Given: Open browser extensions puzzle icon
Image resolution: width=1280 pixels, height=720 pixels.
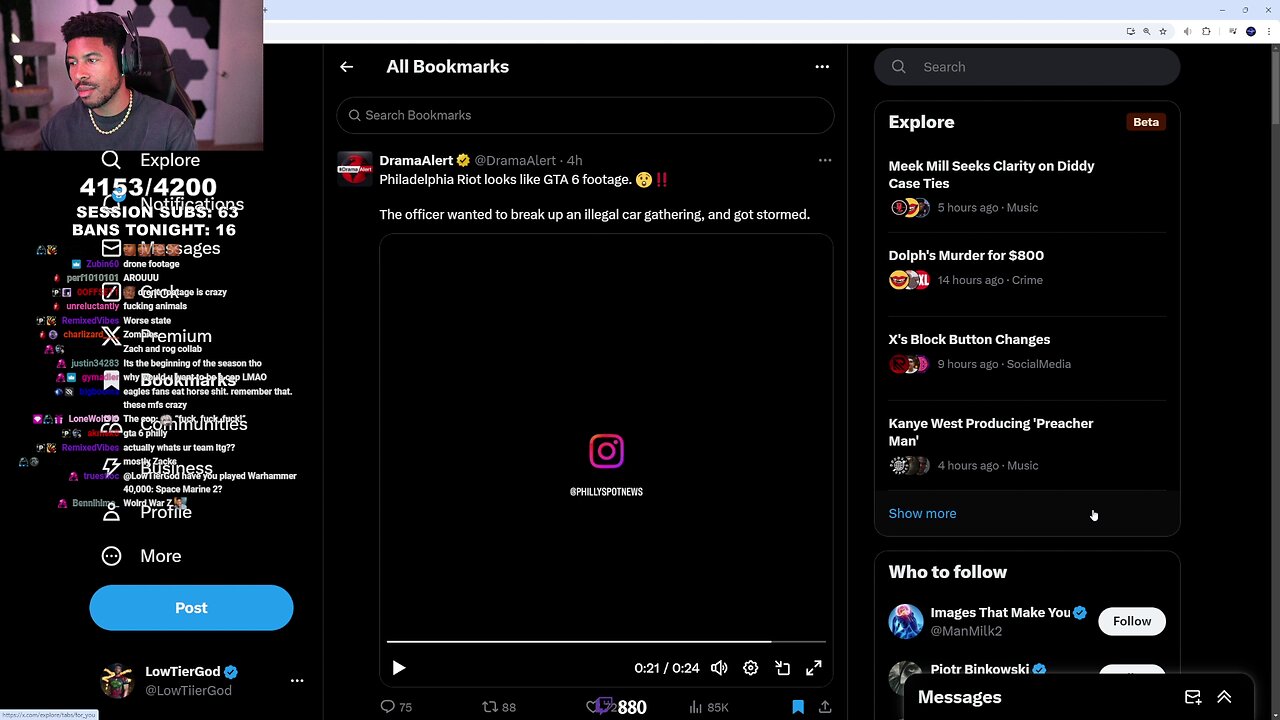Looking at the screenshot, I should pyautogui.click(x=1206, y=31).
